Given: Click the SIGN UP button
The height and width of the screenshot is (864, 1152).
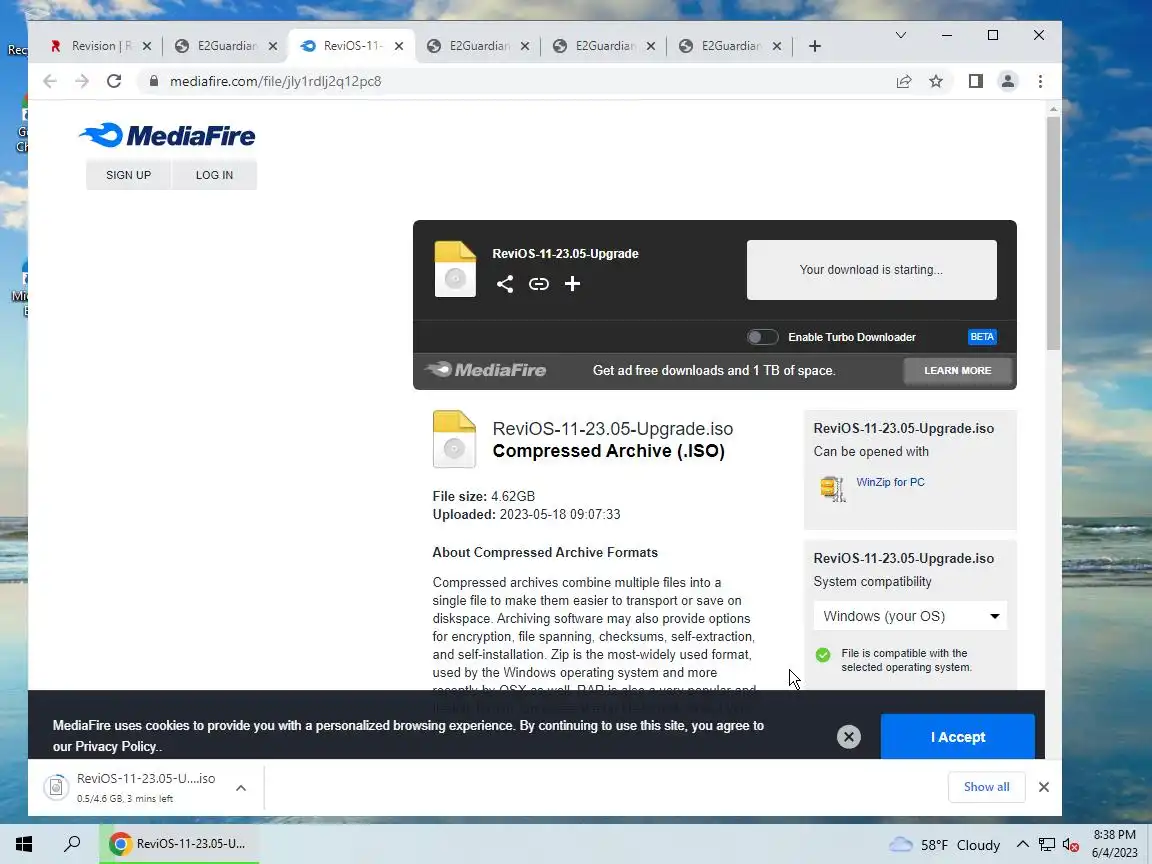Looking at the screenshot, I should point(129,175).
